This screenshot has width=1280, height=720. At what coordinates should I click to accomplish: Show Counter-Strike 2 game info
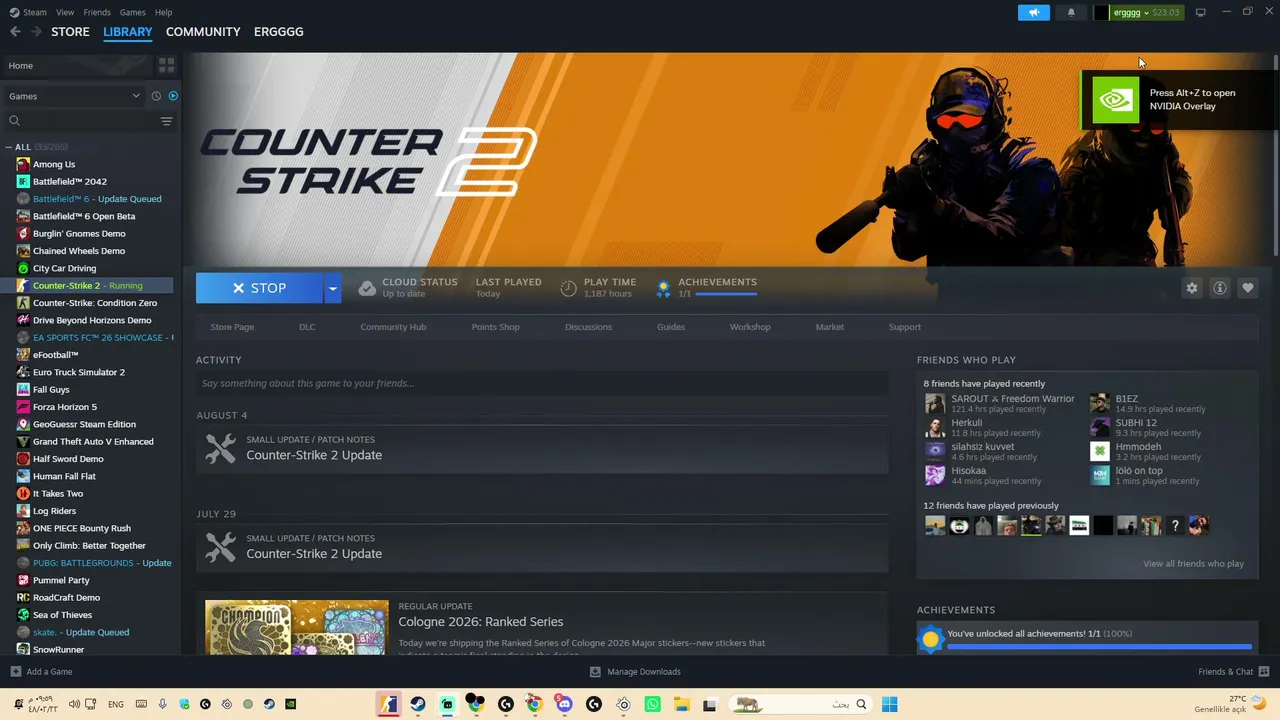tap(1220, 288)
